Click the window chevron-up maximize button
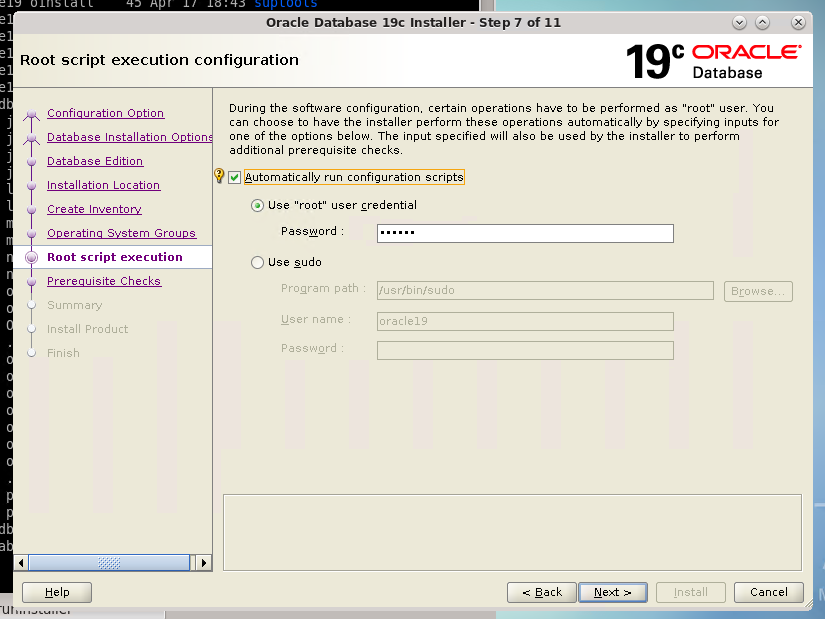This screenshot has width=825, height=619. [762, 23]
